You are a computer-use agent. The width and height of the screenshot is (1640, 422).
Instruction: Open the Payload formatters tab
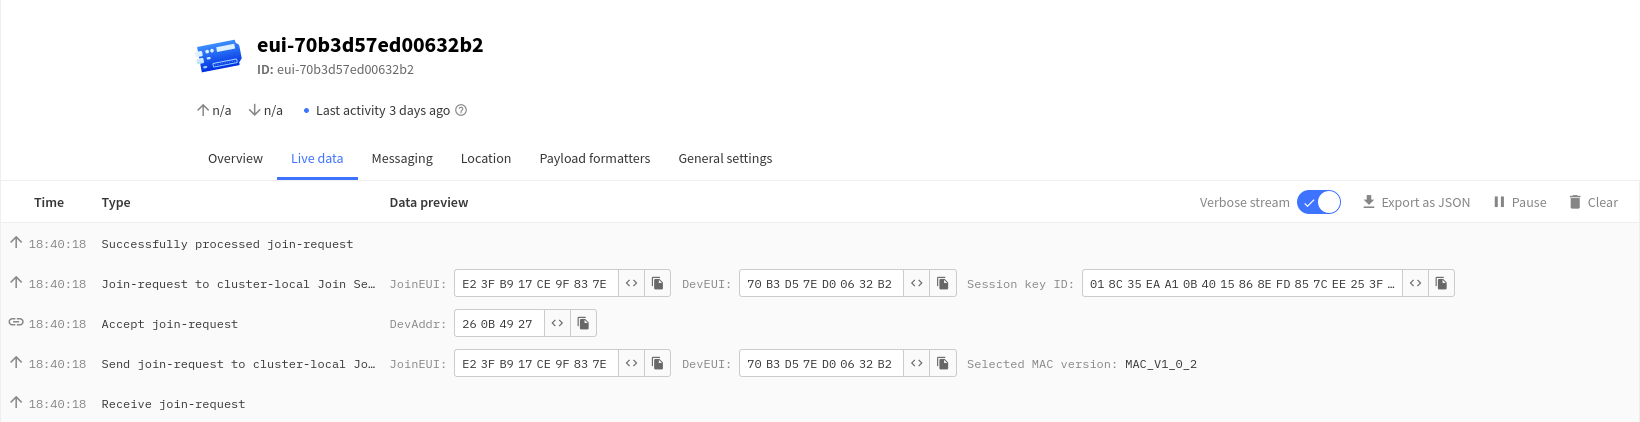[595, 159]
